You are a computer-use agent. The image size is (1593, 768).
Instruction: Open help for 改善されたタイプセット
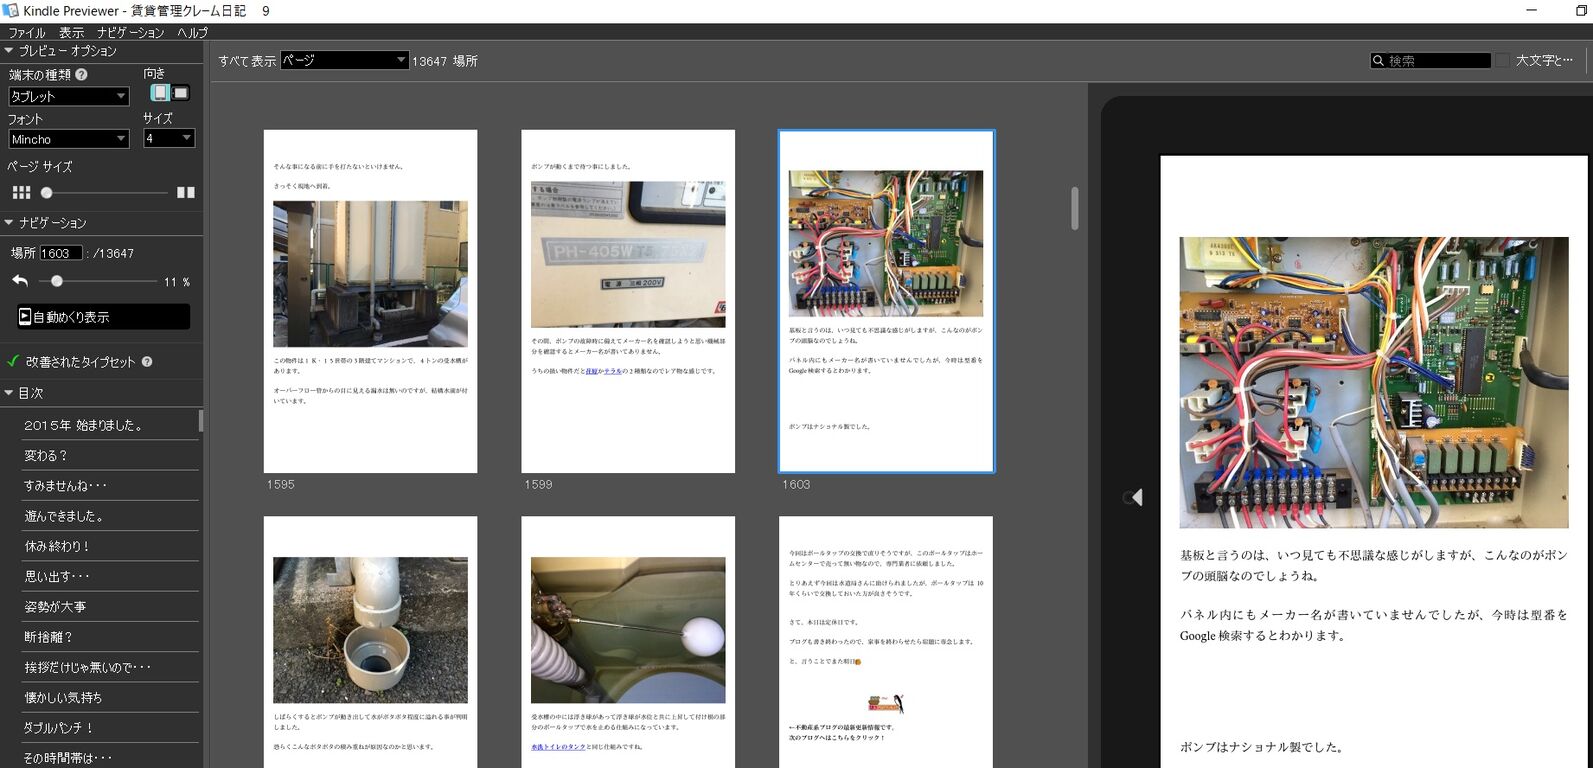point(147,362)
